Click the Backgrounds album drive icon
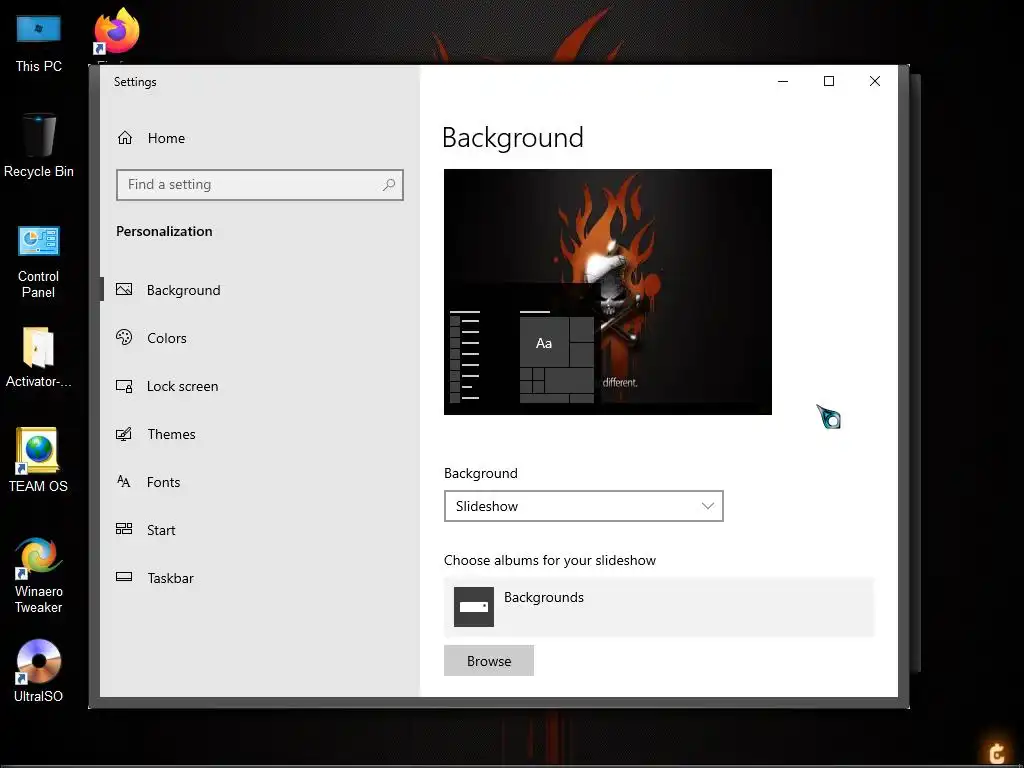 pyautogui.click(x=473, y=607)
